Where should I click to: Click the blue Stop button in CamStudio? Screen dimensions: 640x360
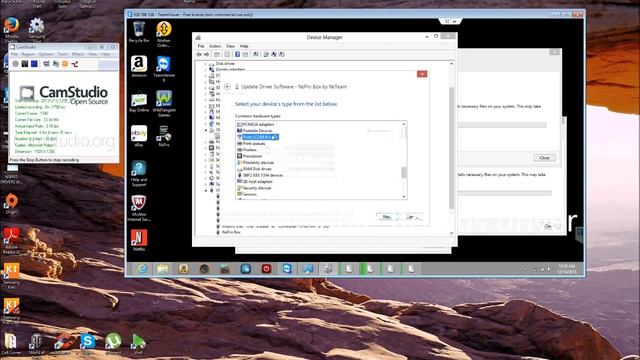(34, 64)
